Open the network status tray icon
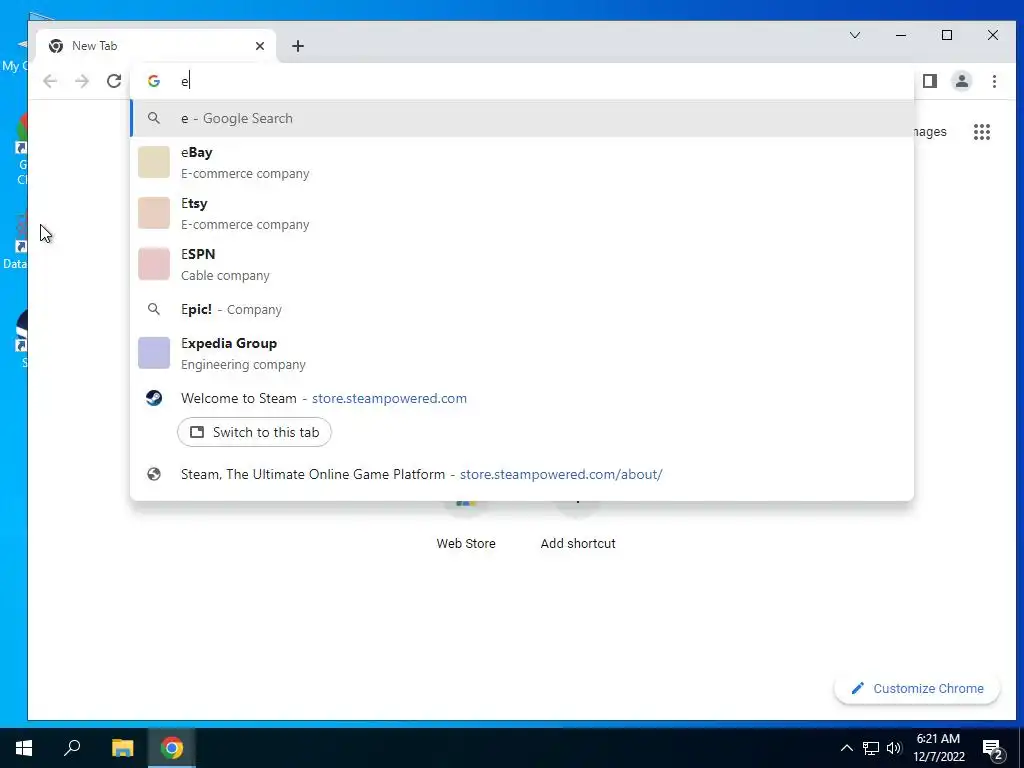This screenshot has height=768, width=1024. click(x=871, y=748)
